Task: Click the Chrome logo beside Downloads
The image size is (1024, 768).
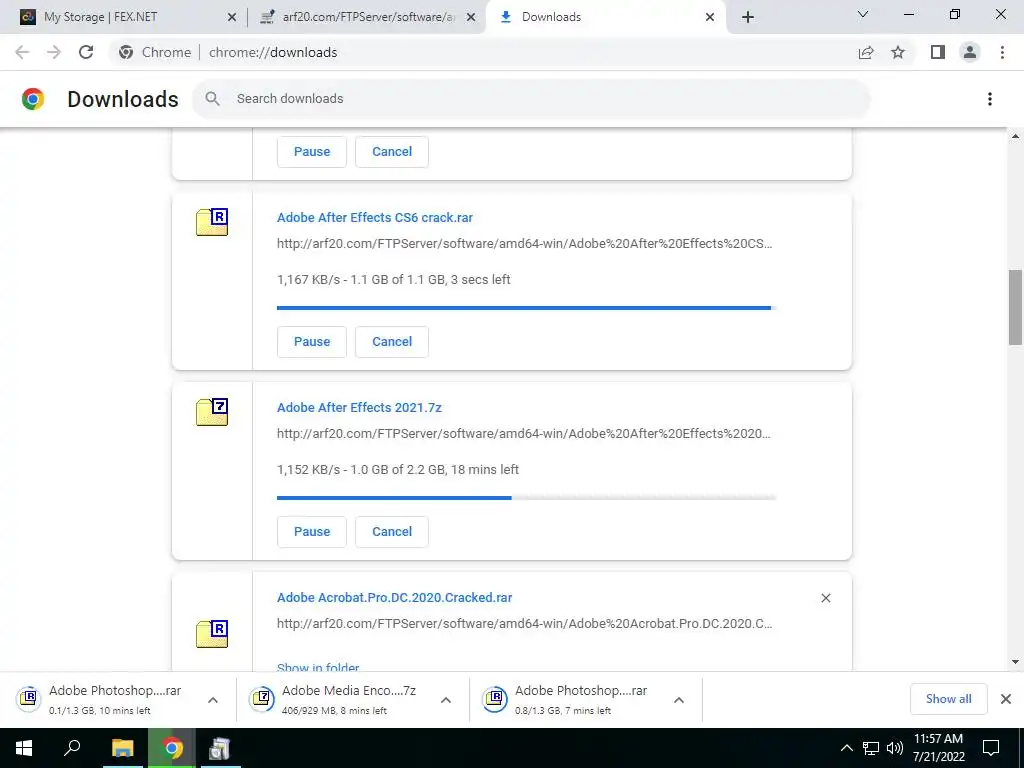Action: click(33, 99)
